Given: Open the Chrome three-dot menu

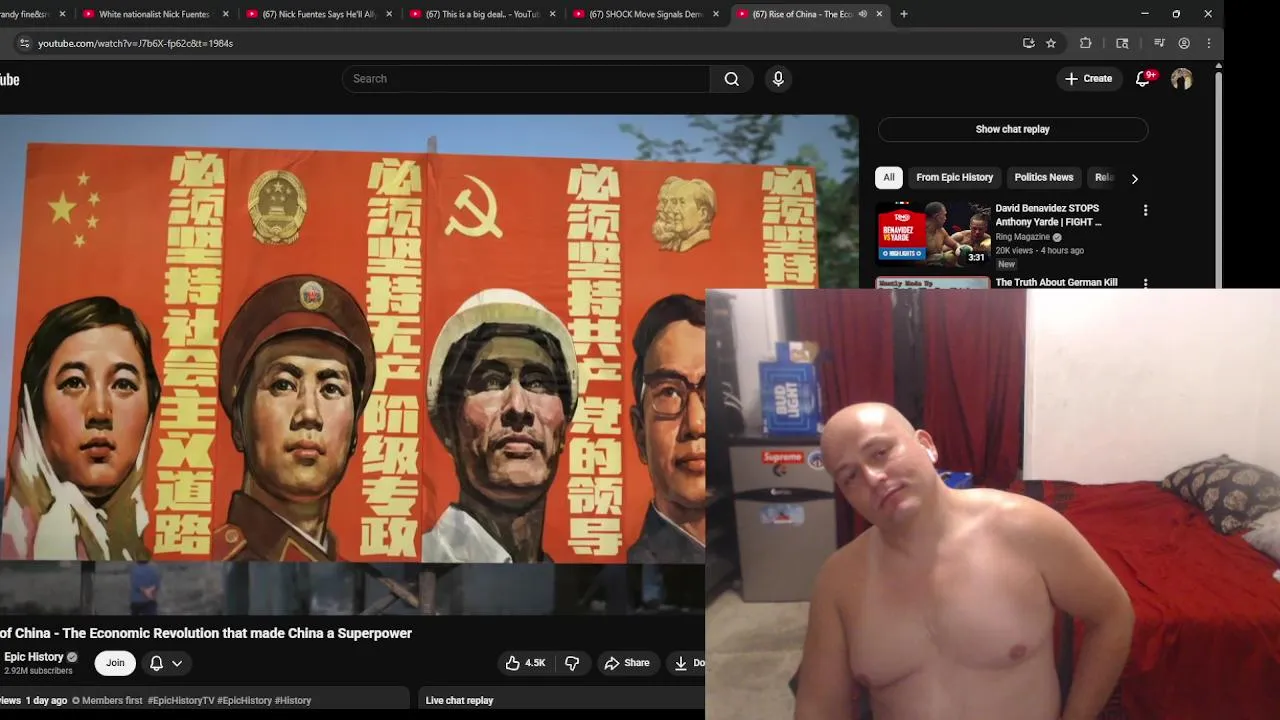Looking at the screenshot, I should tap(1208, 43).
